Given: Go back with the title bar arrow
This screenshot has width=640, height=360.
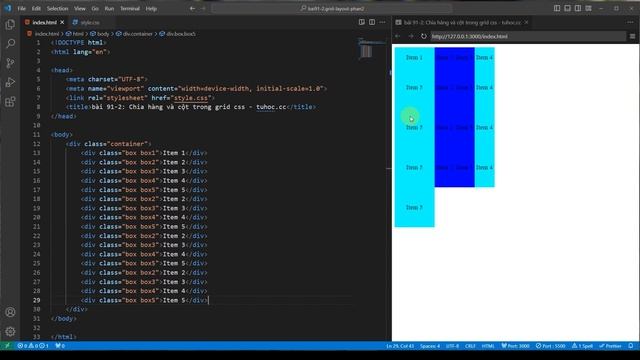Looking at the screenshot, I should [x=192, y=8].
